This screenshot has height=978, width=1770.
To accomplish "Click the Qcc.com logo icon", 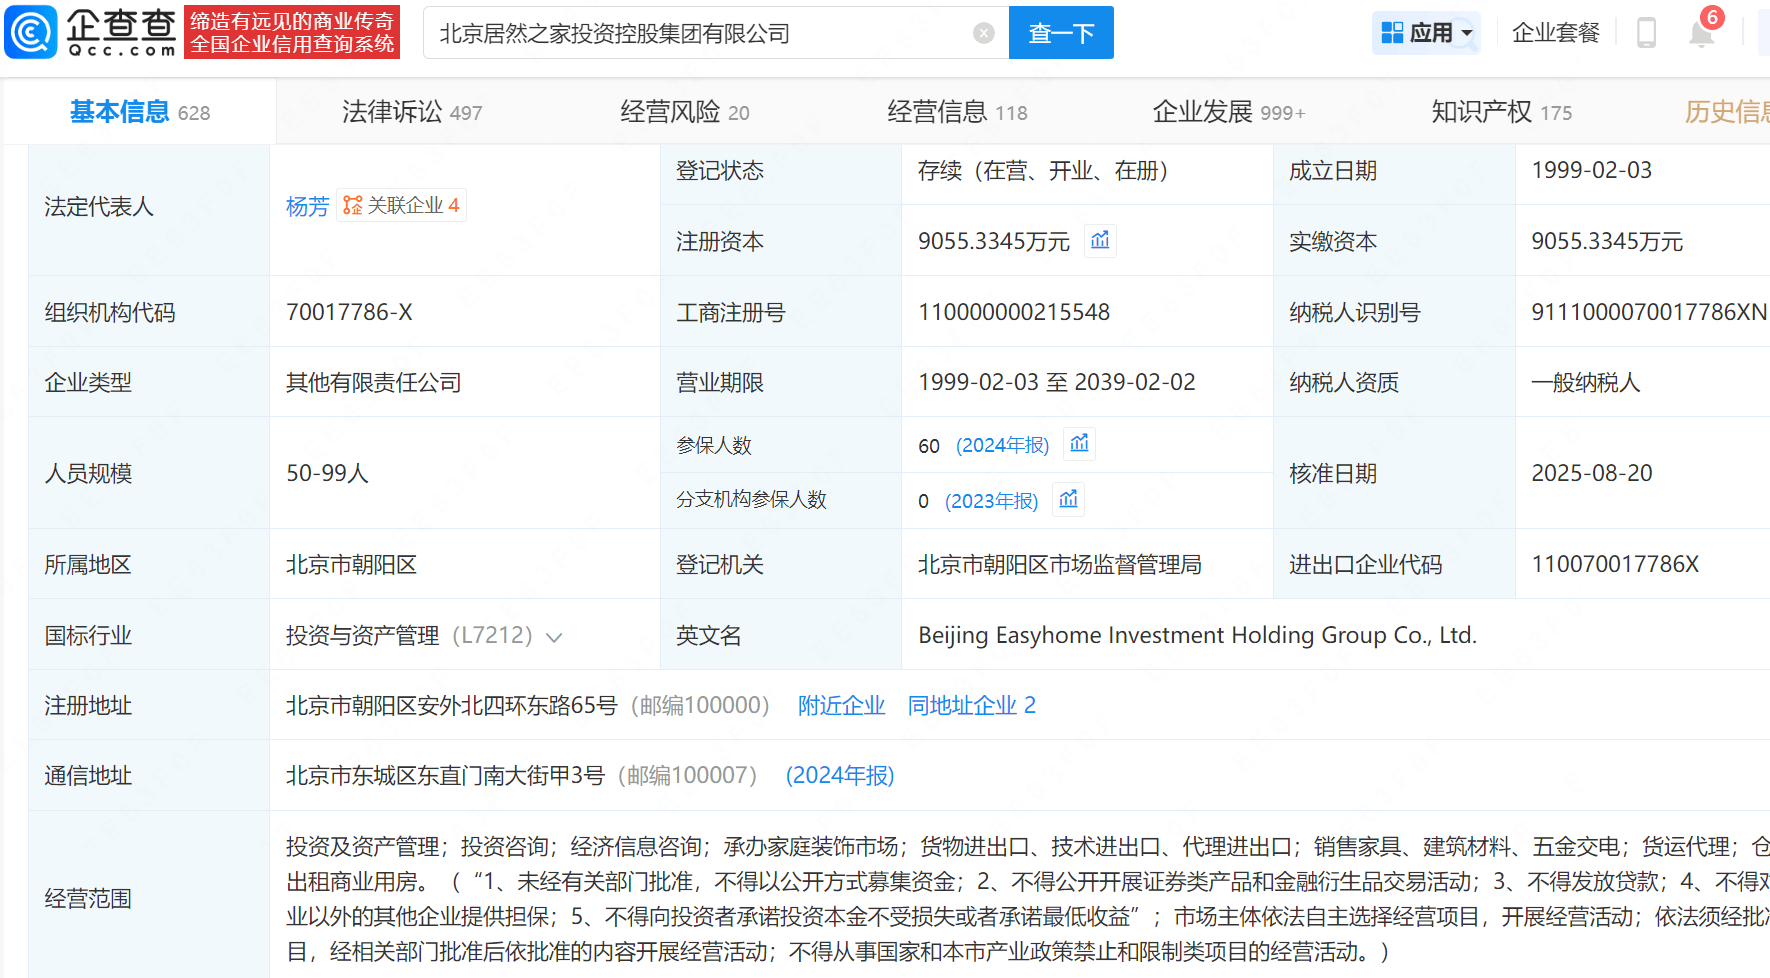I will [31, 32].
